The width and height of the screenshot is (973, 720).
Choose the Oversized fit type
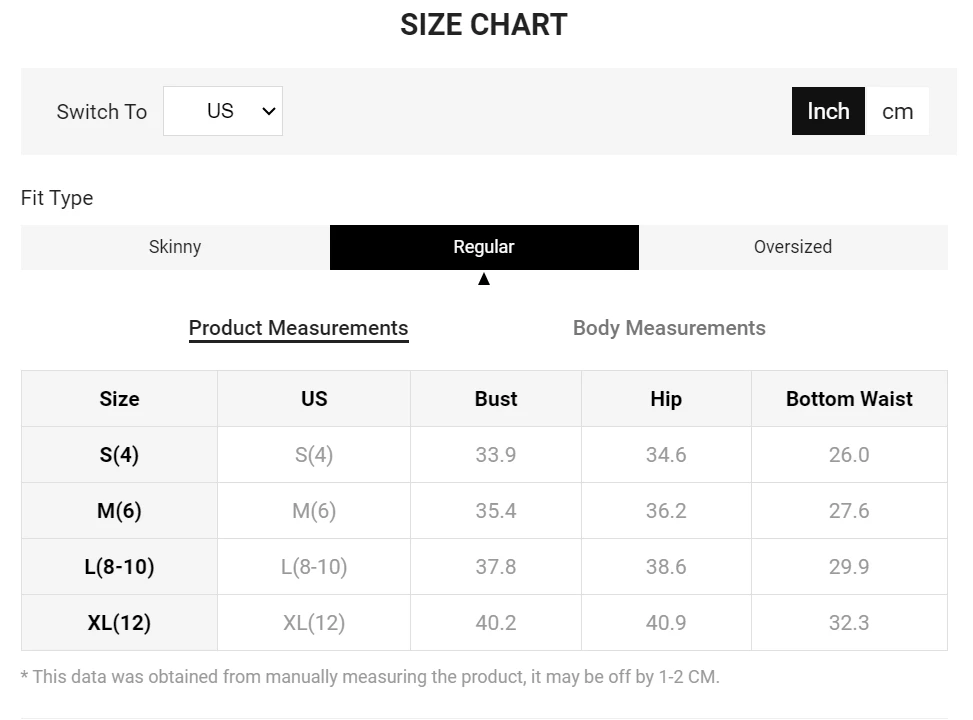coord(792,247)
